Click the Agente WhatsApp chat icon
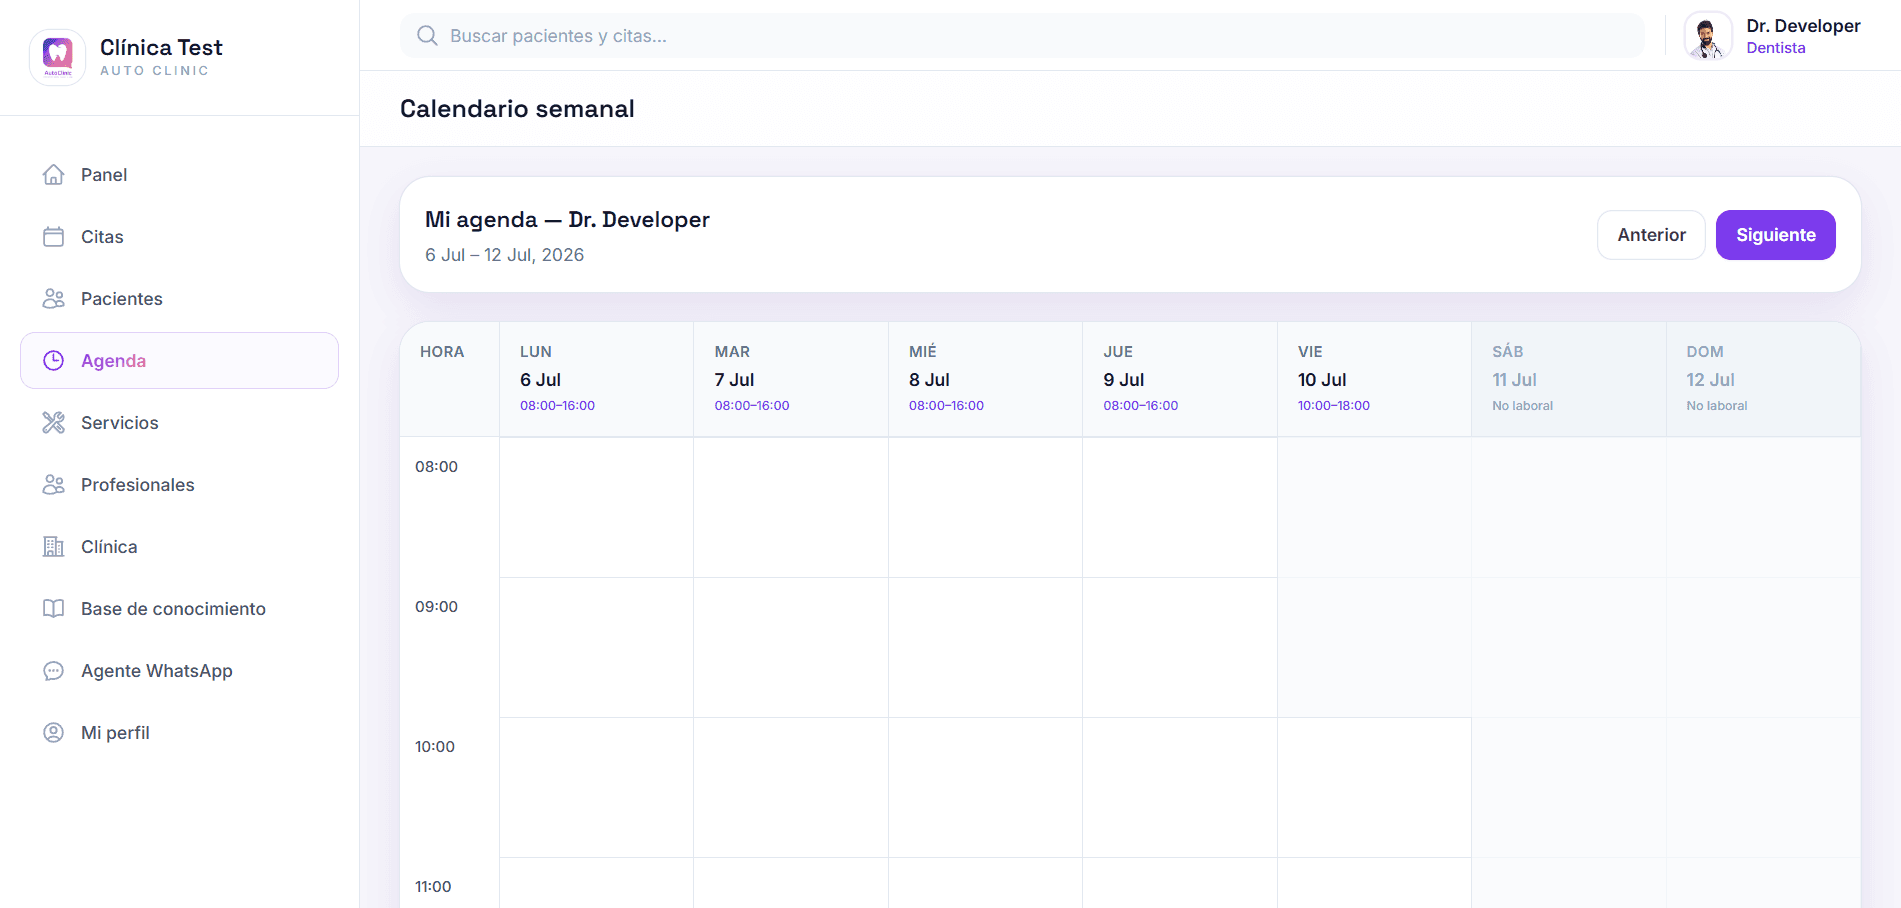This screenshot has width=1901, height=908. 54,671
